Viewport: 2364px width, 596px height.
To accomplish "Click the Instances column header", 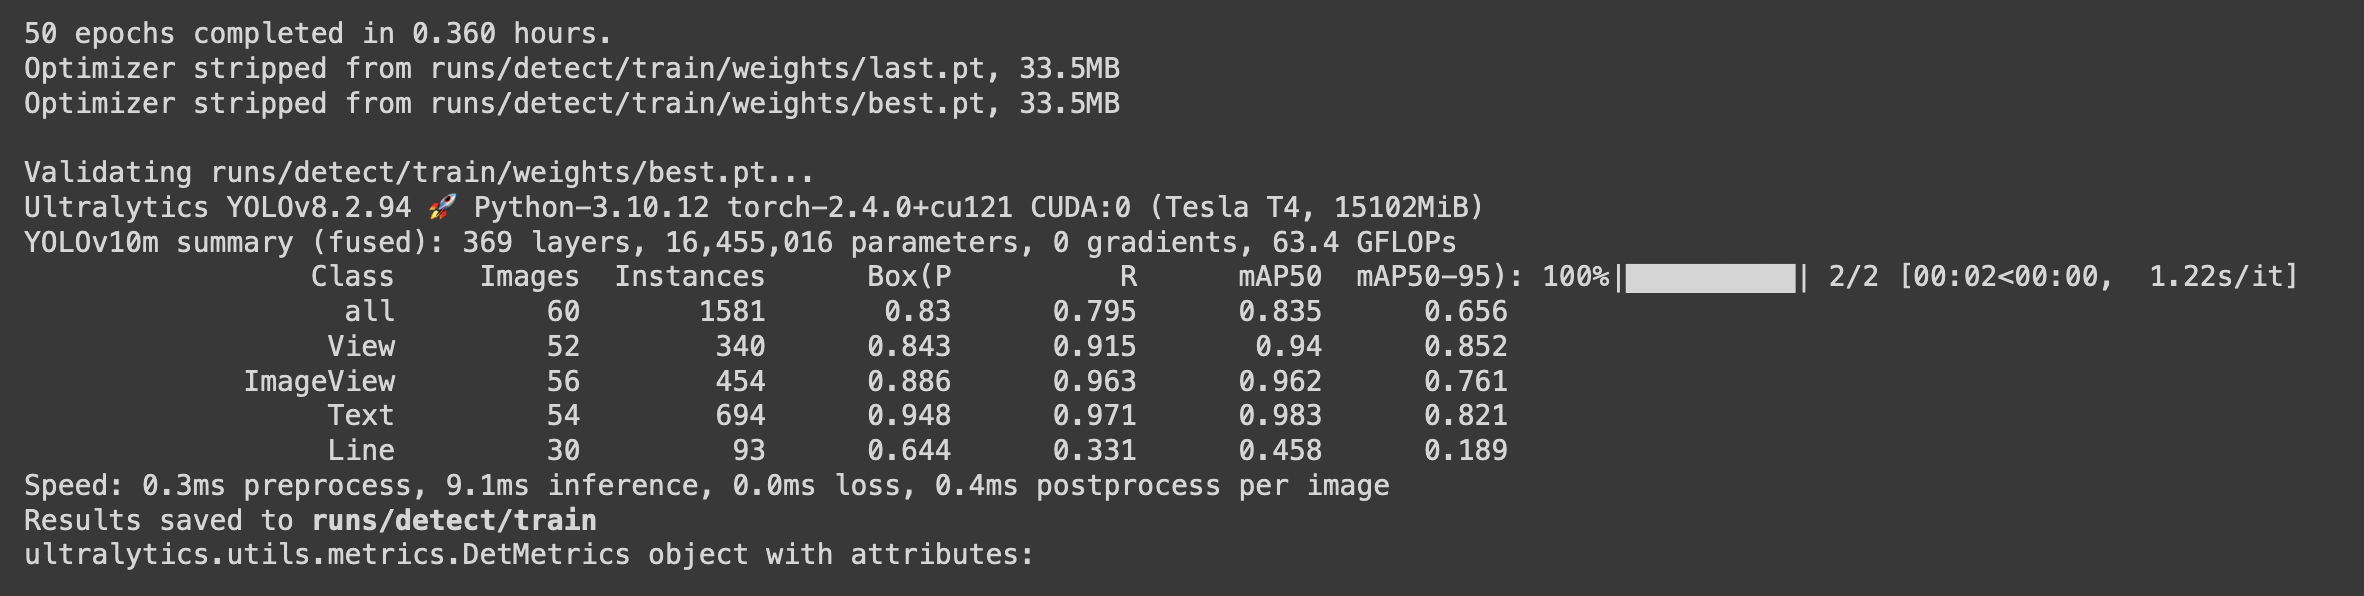I will click(689, 277).
